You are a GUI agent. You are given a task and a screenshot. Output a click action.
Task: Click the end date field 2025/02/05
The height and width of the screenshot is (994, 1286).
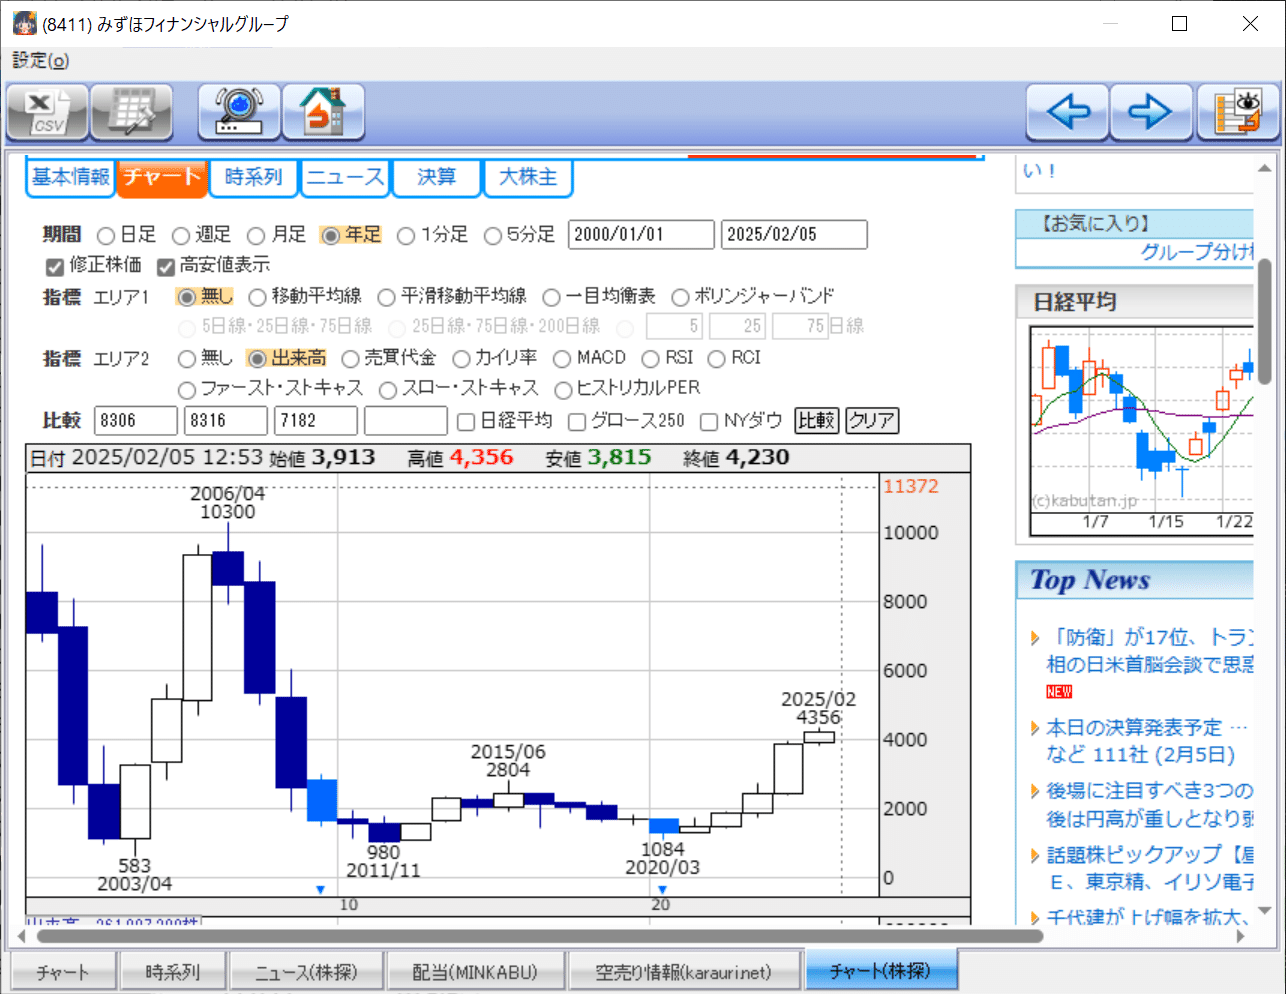(x=794, y=234)
